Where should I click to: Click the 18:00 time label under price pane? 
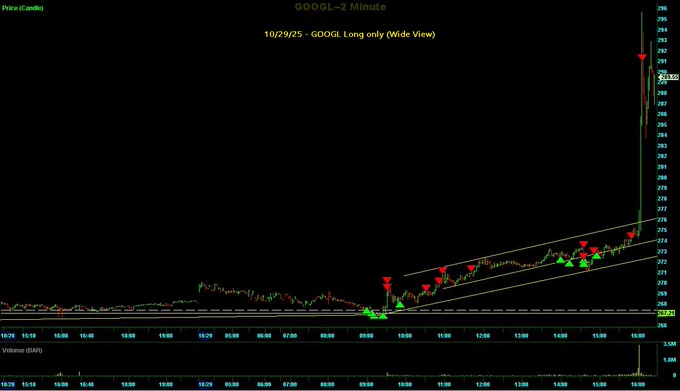click(128, 336)
